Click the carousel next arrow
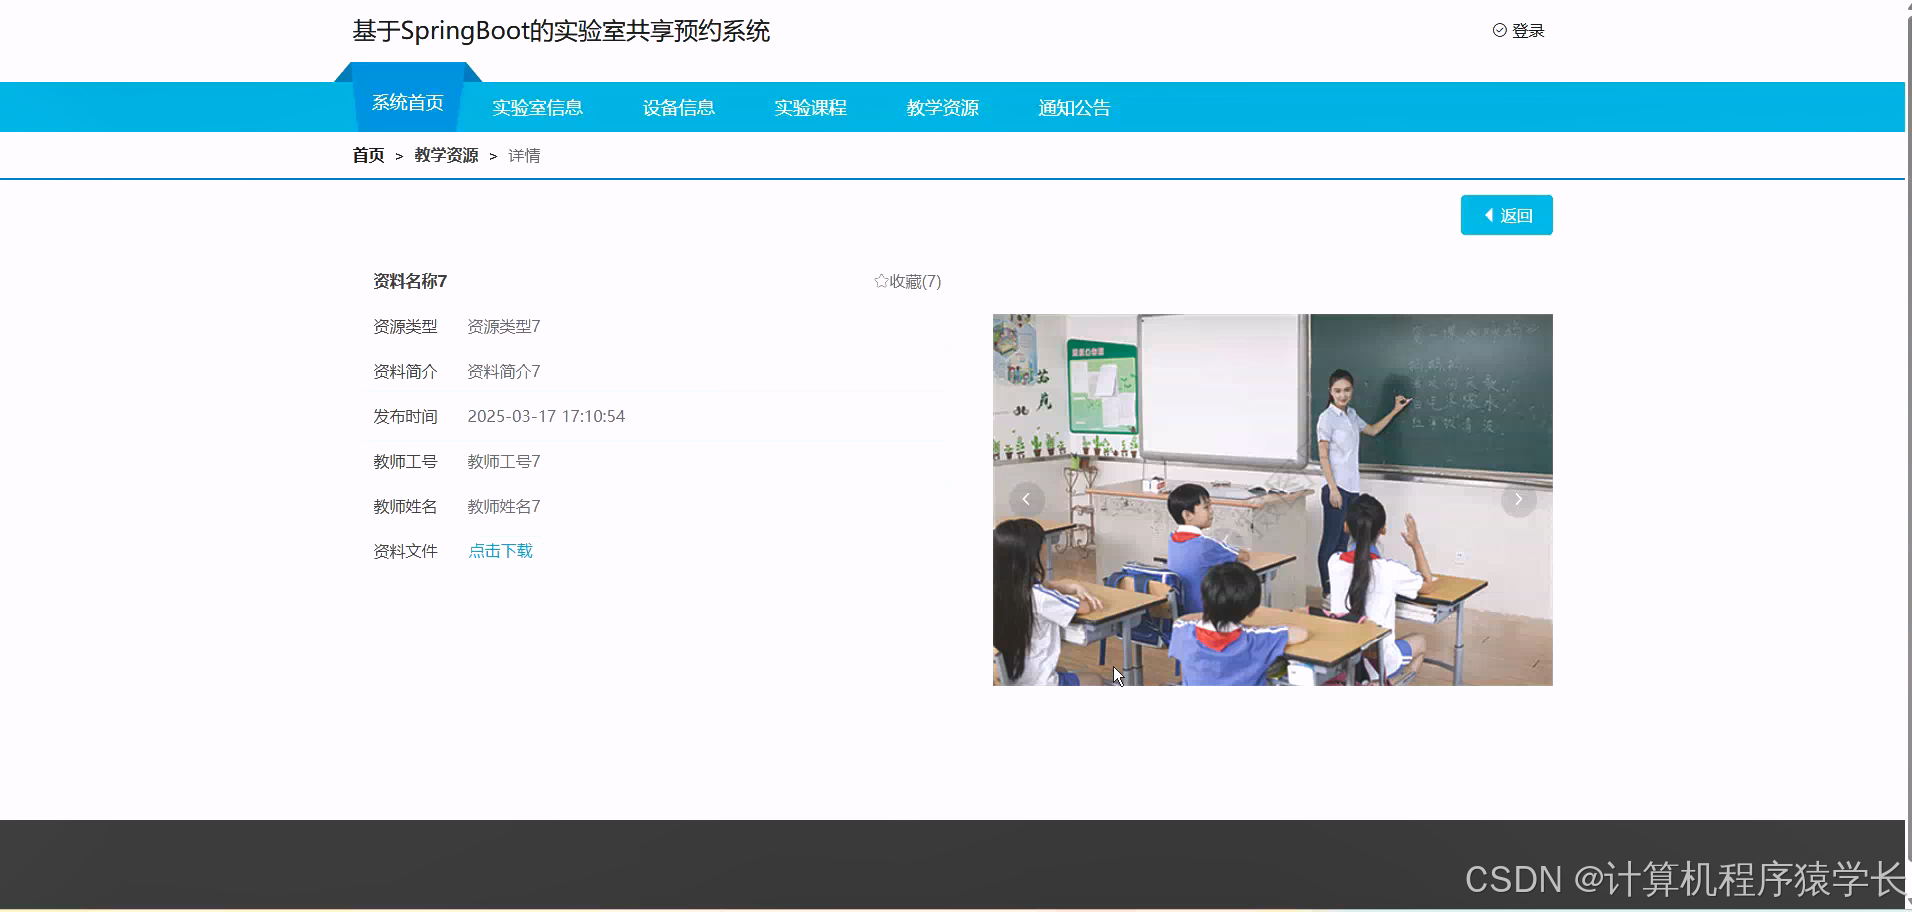The width and height of the screenshot is (1912, 912). (1518, 499)
